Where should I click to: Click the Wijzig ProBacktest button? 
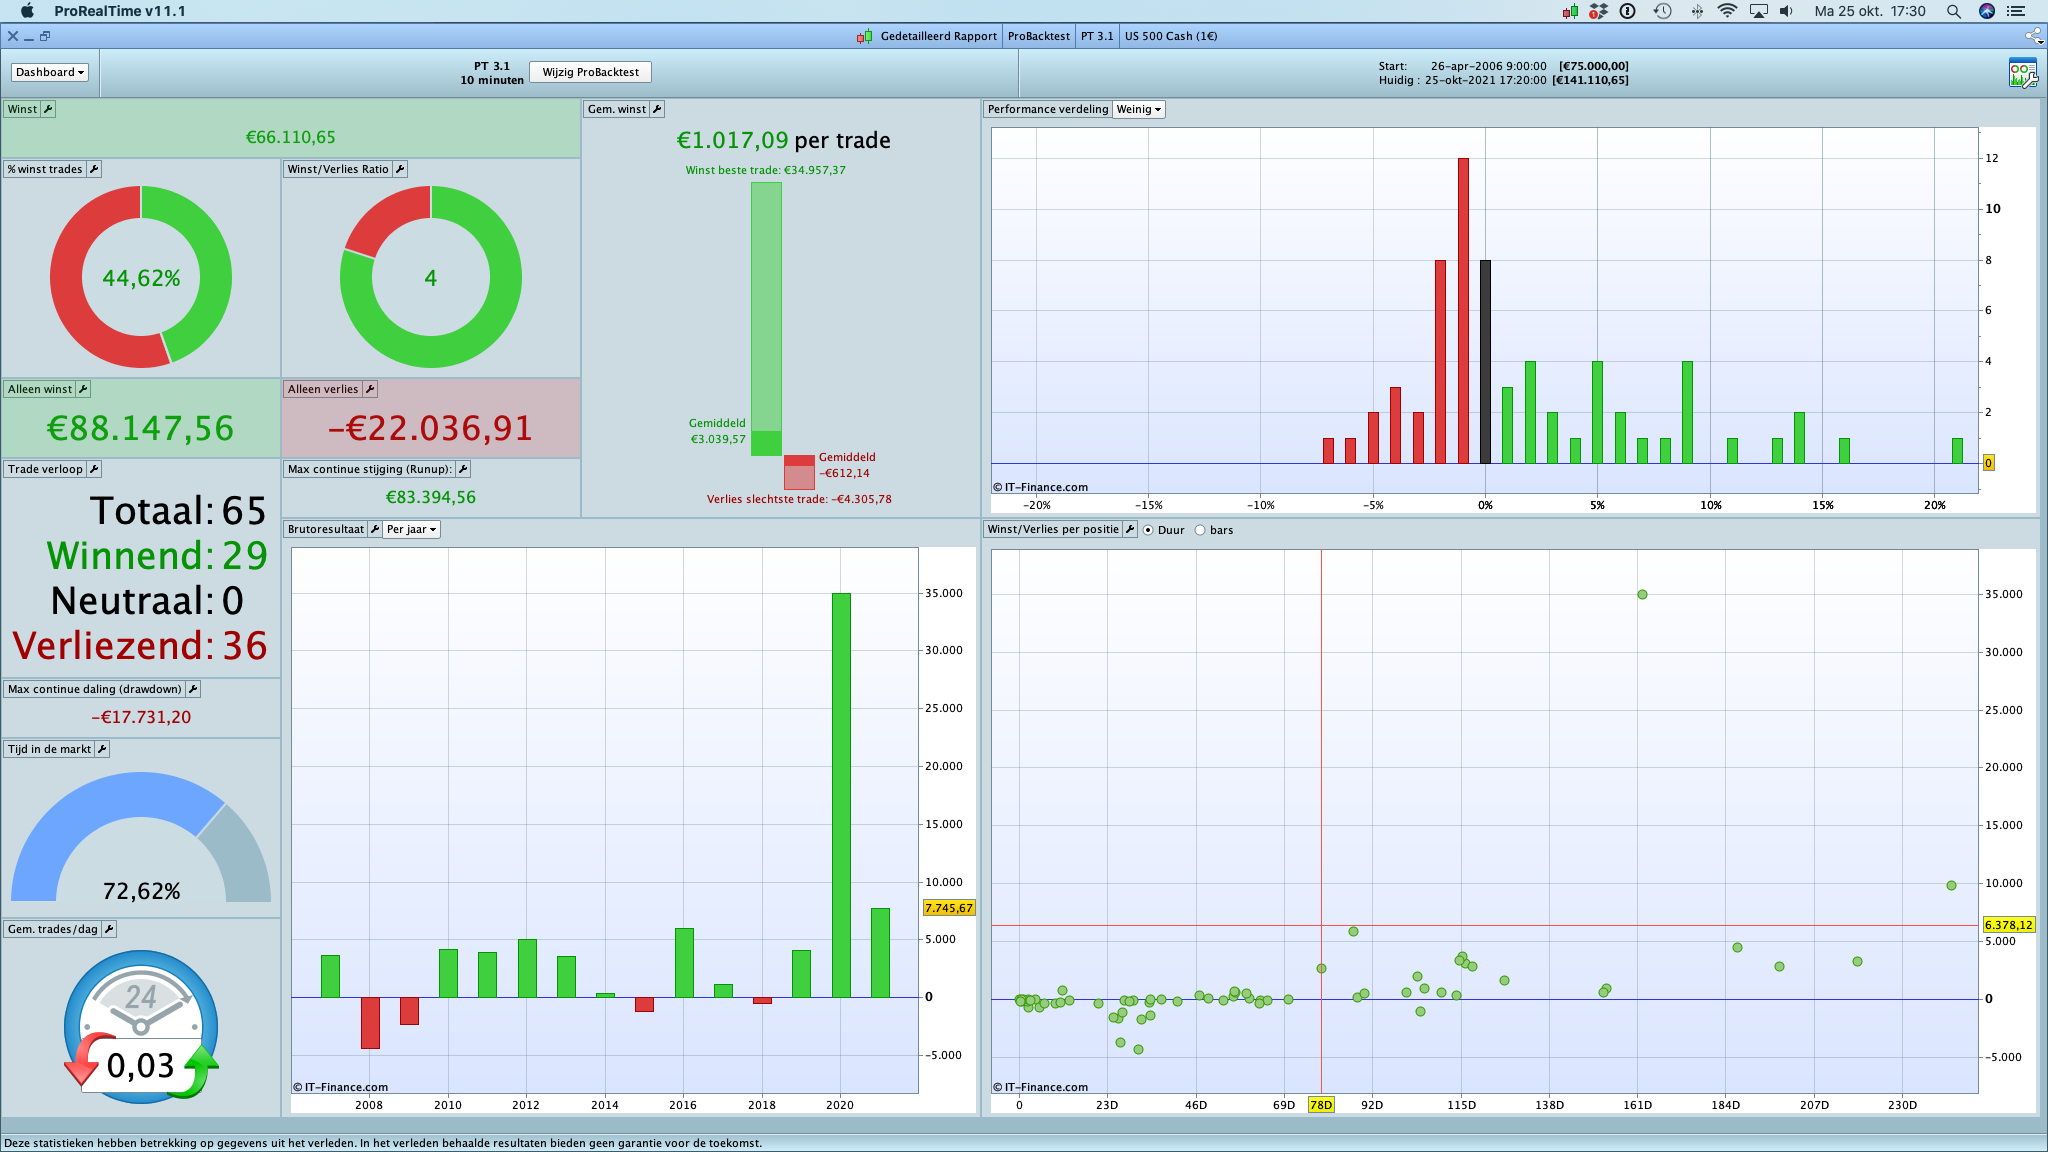590,72
